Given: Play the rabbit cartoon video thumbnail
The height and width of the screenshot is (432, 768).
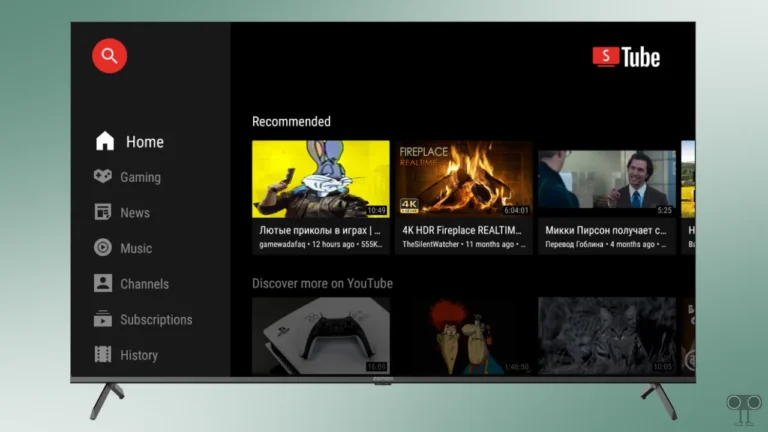Looking at the screenshot, I should tap(321, 179).
